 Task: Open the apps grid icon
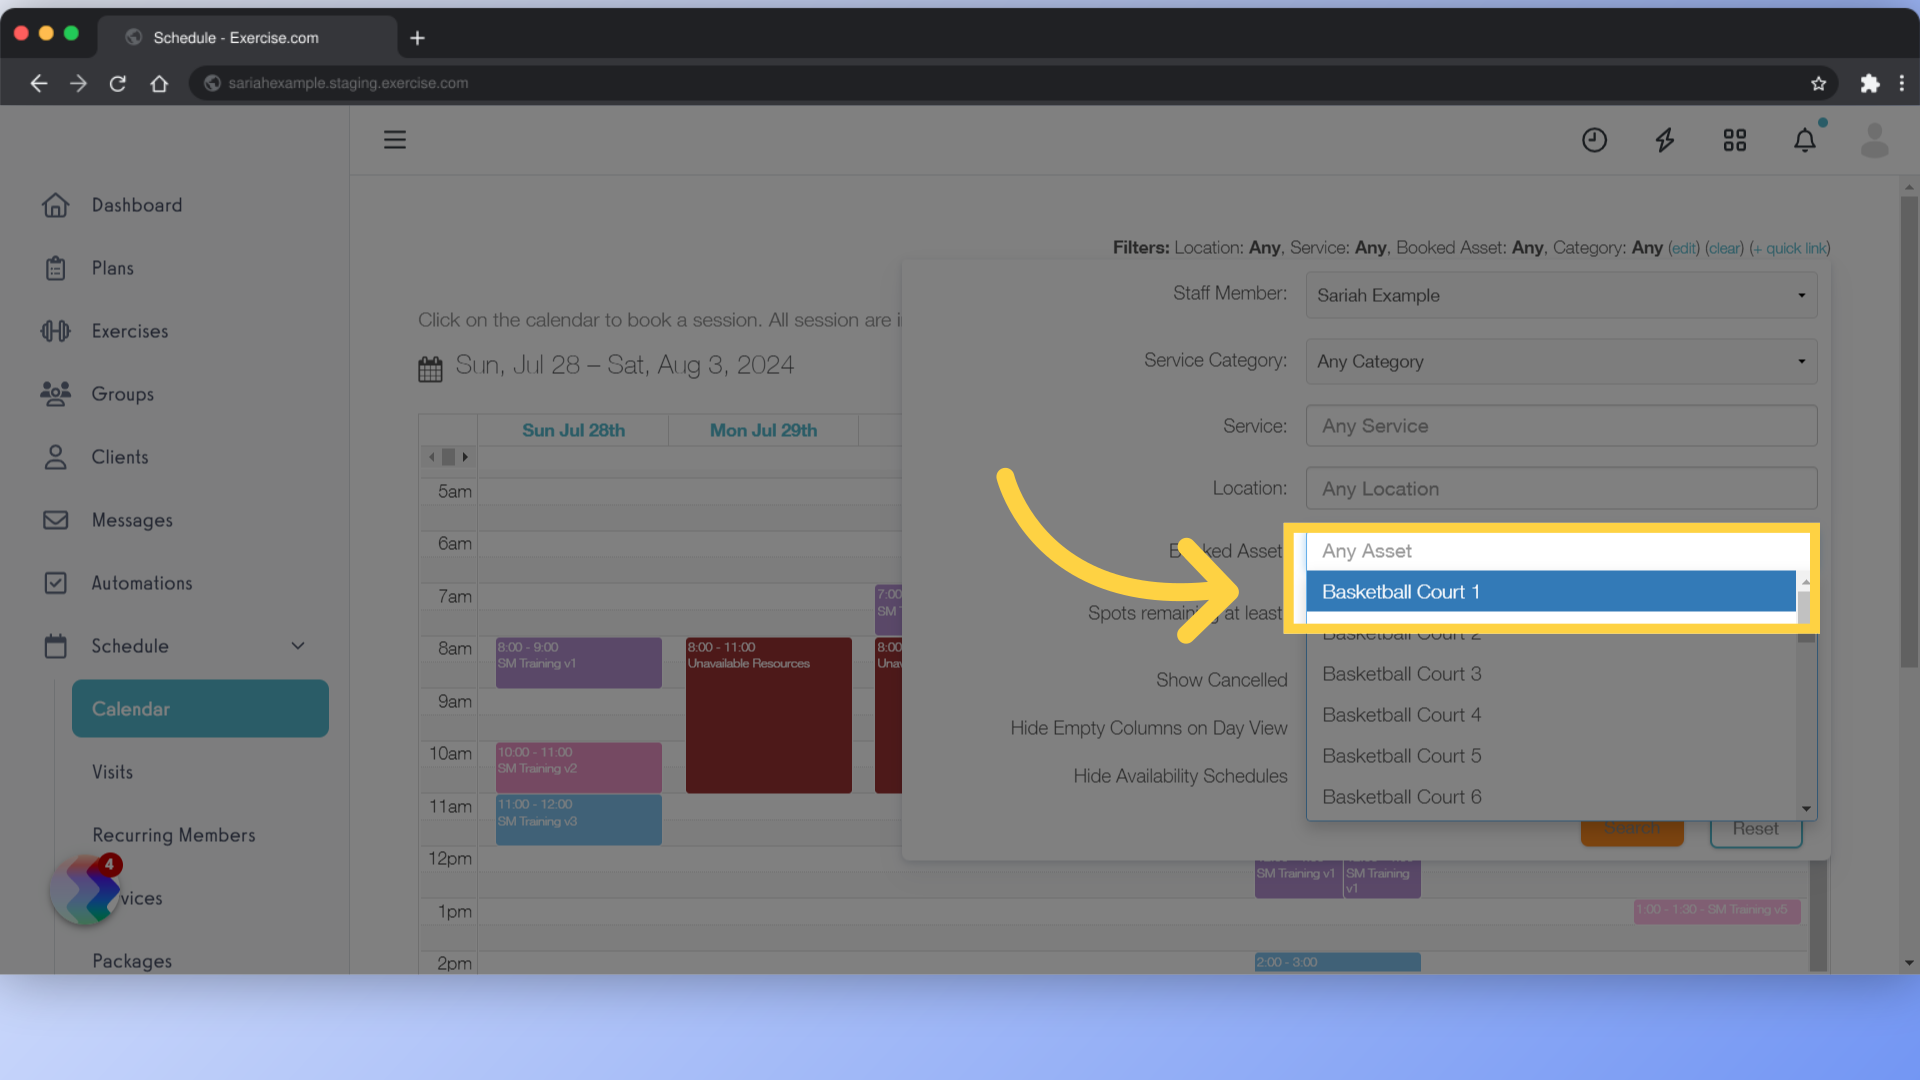coord(1735,140)
